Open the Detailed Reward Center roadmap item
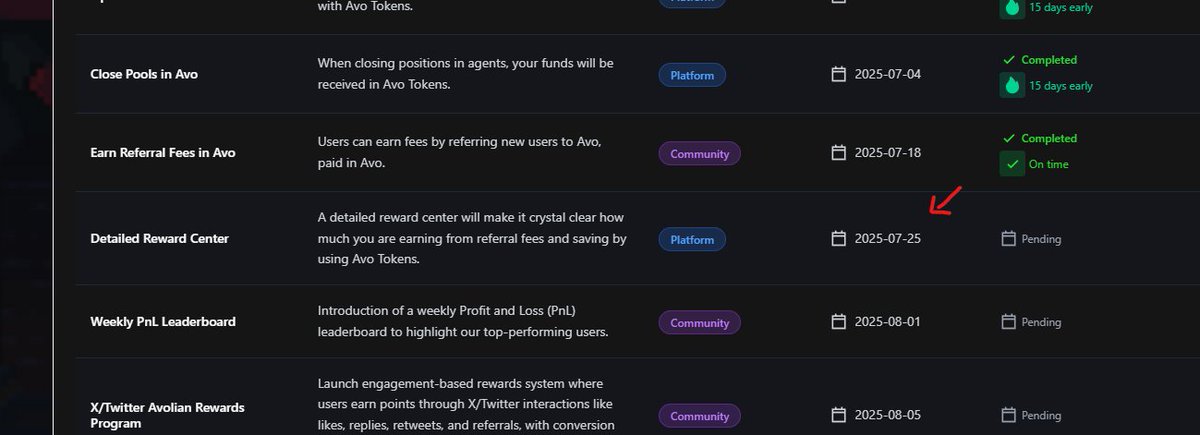The width and height of the screenshot is (1200, 435). 159,239
